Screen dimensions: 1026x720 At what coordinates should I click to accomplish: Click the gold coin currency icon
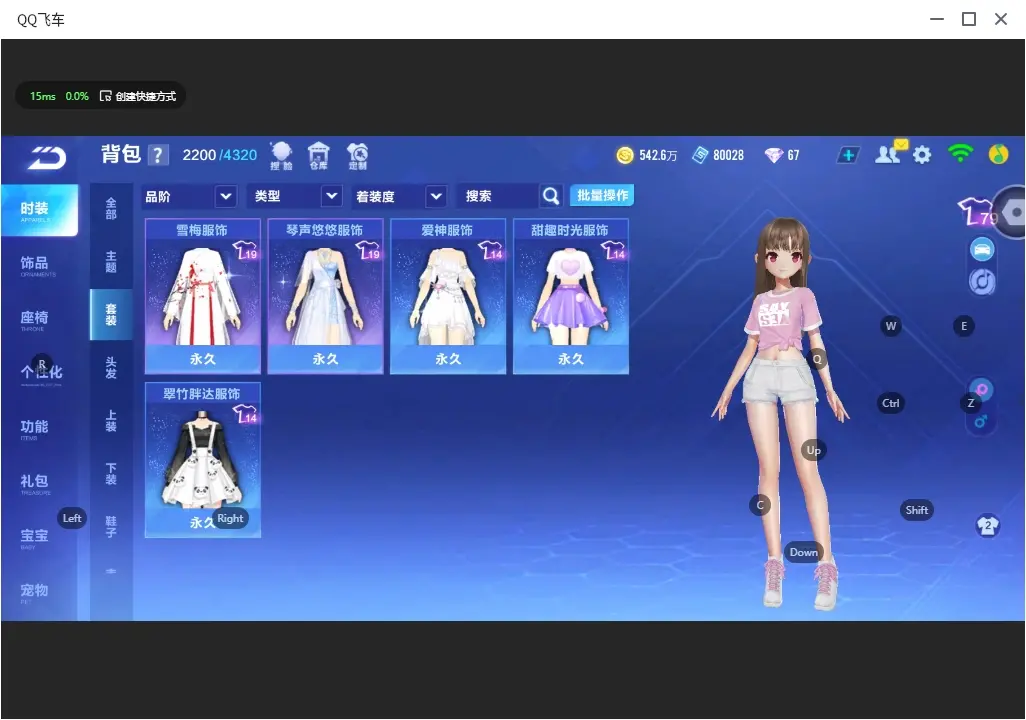[x=625, y=155]
